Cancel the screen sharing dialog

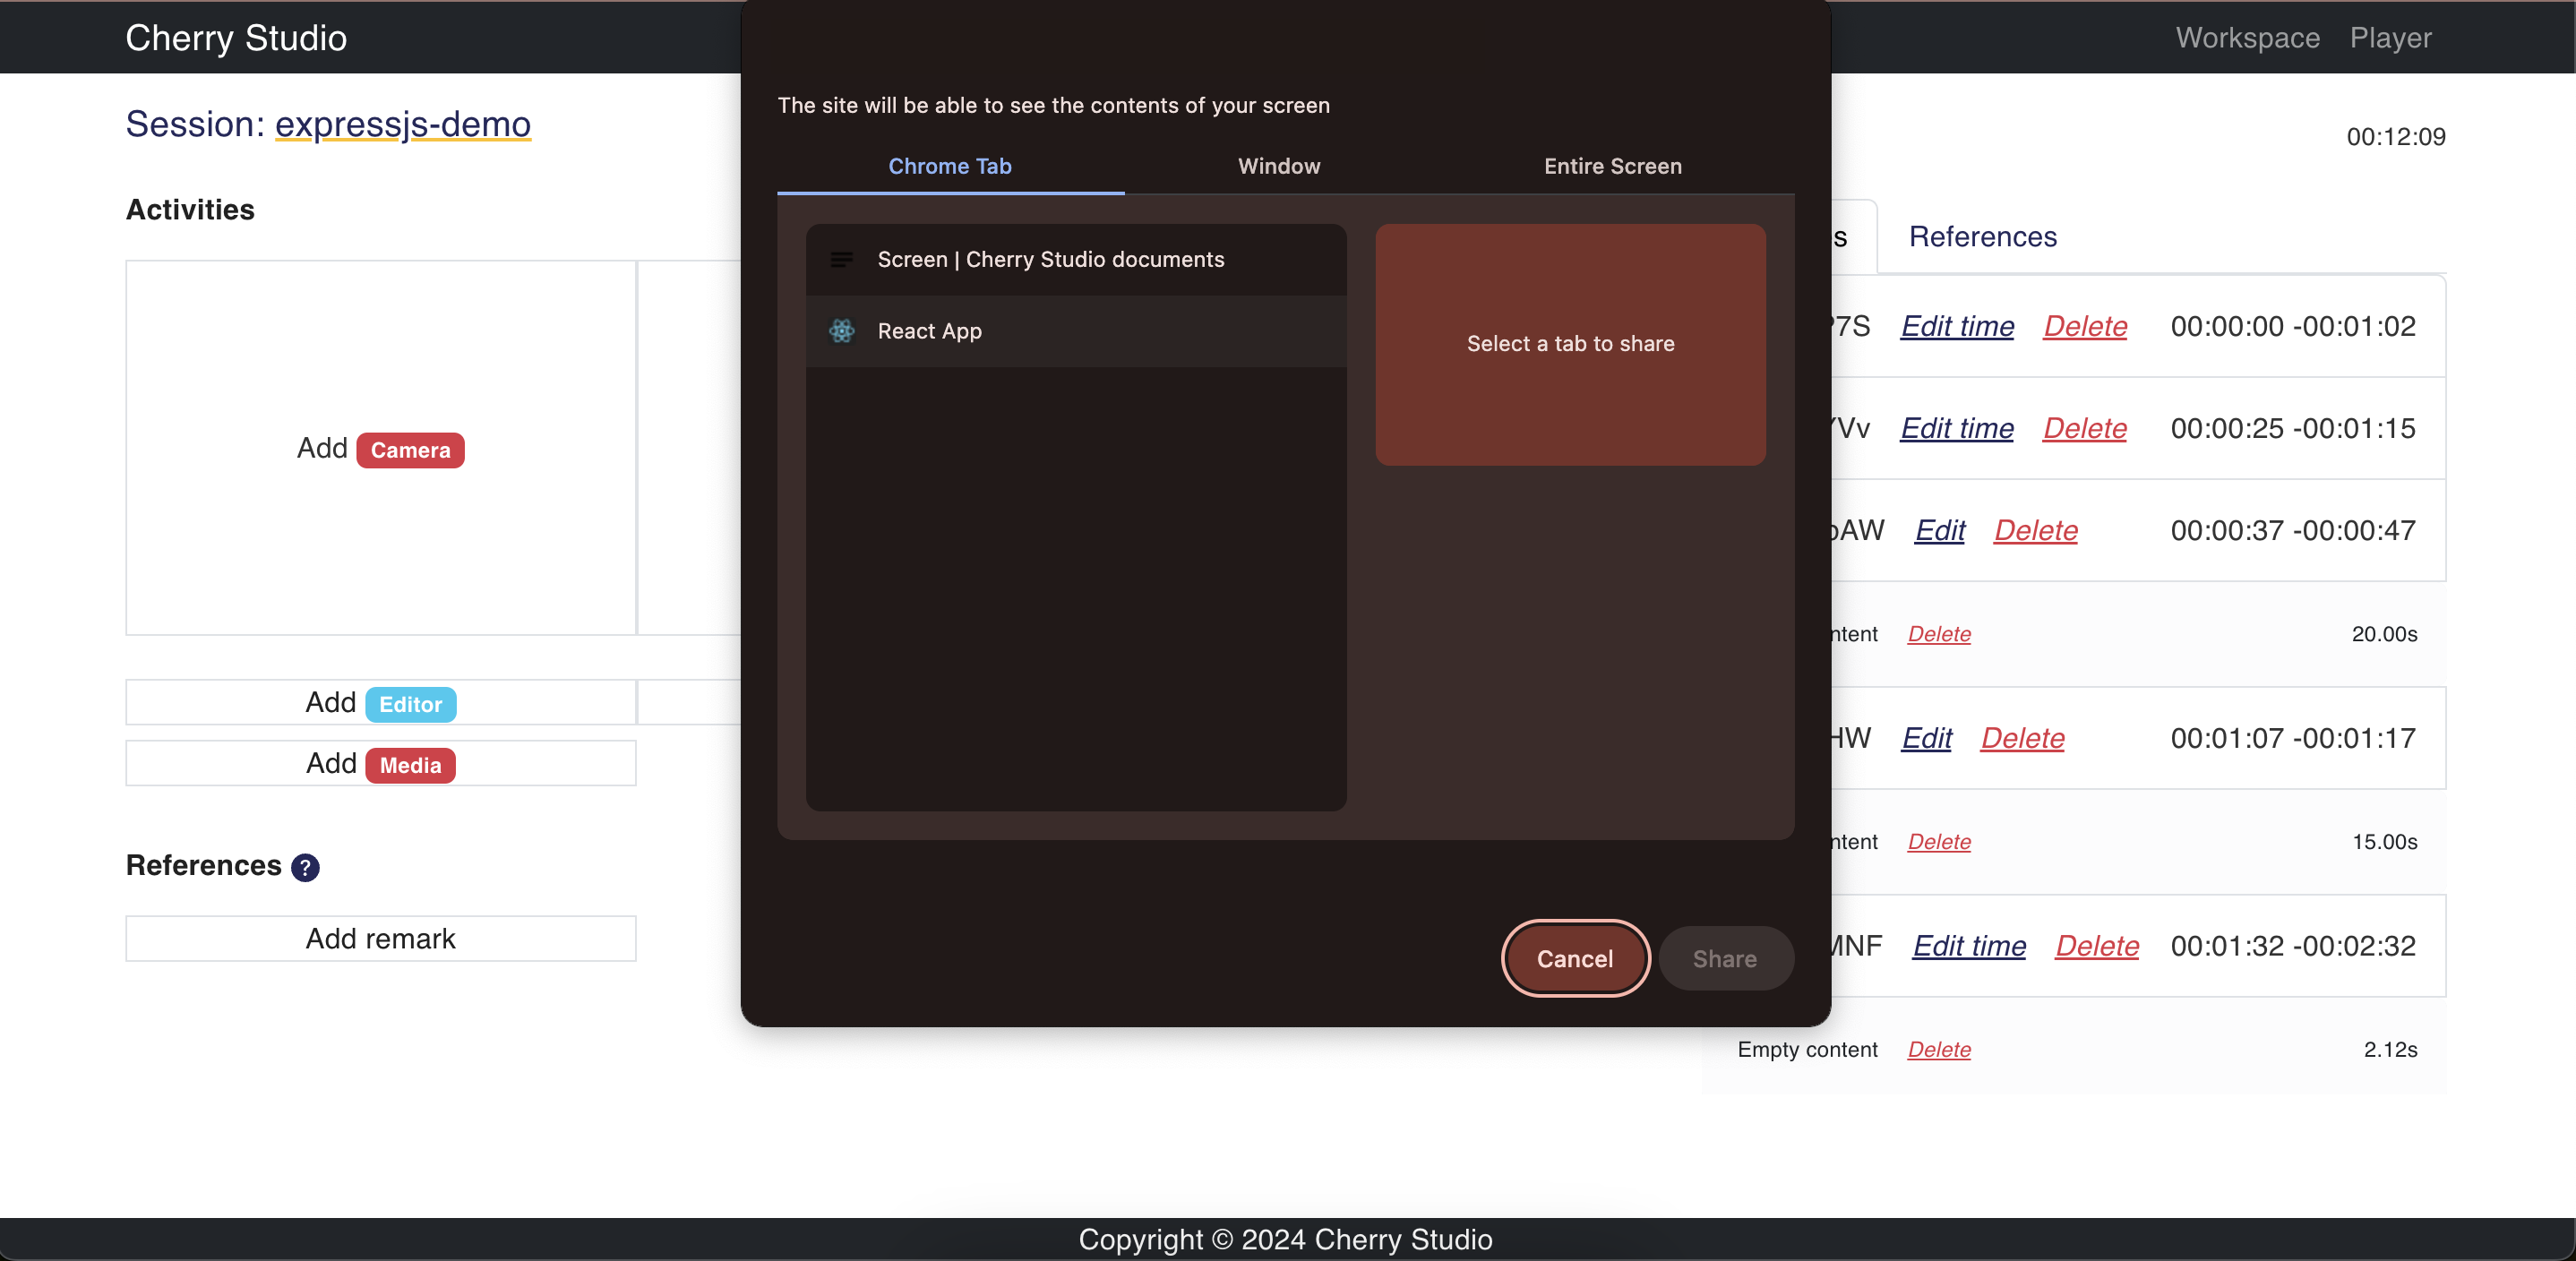[1574, 958]
